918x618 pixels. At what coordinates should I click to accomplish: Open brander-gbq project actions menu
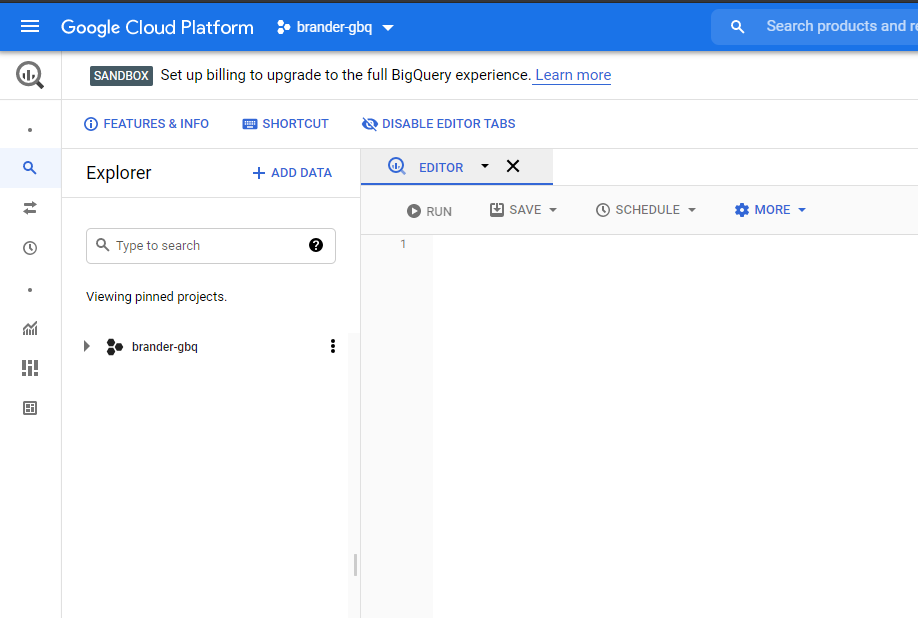click(333, 346)
